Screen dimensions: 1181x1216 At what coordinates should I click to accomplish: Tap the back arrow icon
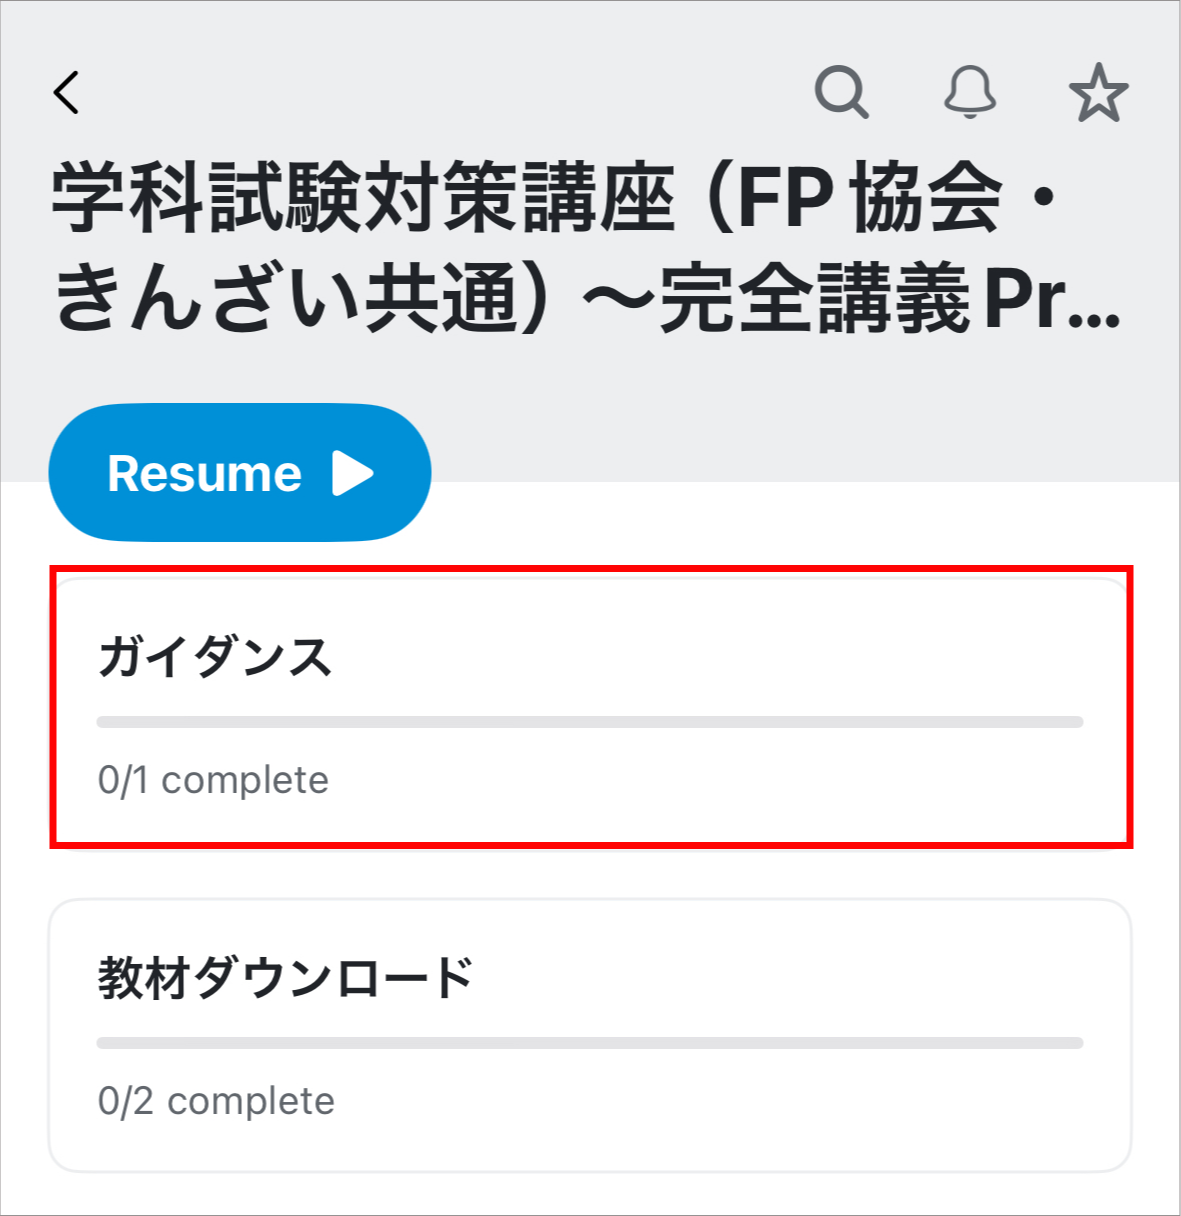coord(66,93)
